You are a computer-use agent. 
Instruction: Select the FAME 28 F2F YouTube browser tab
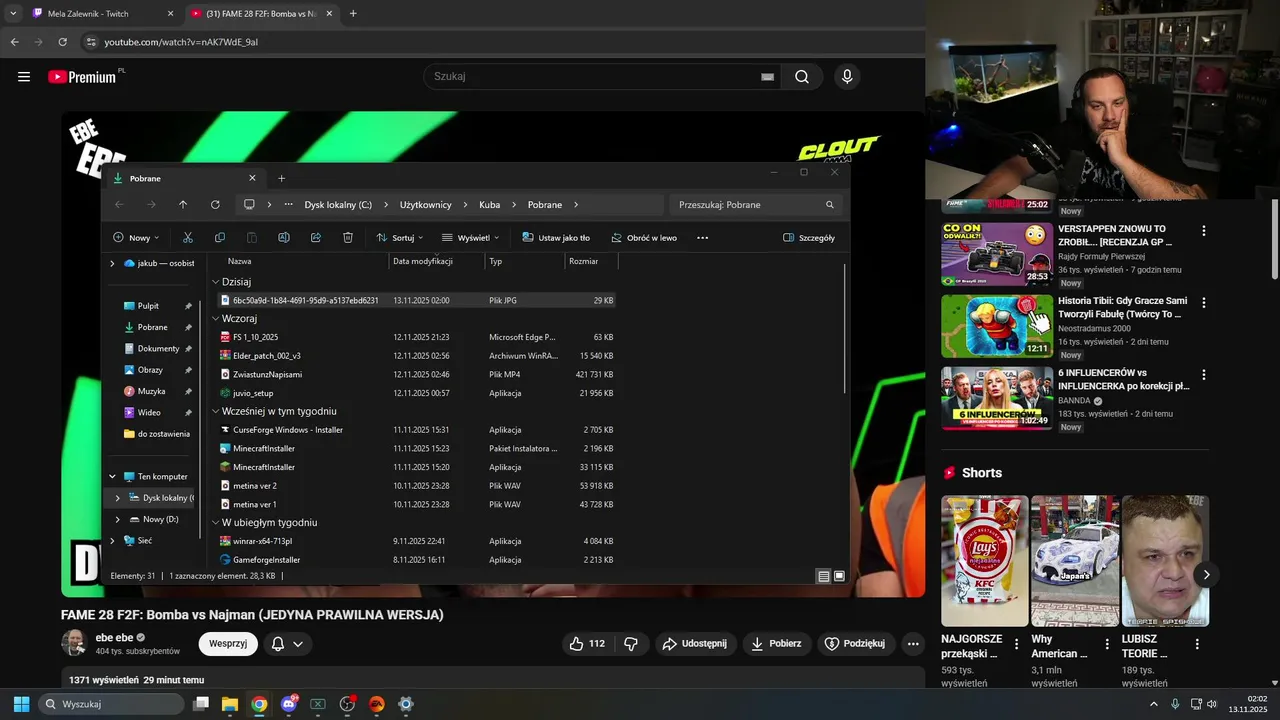[x=262, y=14]
